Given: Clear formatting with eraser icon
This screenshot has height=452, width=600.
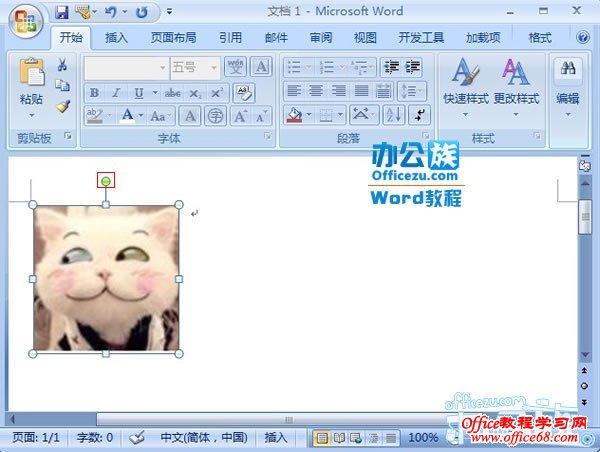Looking at the screenshot, I should tap(244, 93).
